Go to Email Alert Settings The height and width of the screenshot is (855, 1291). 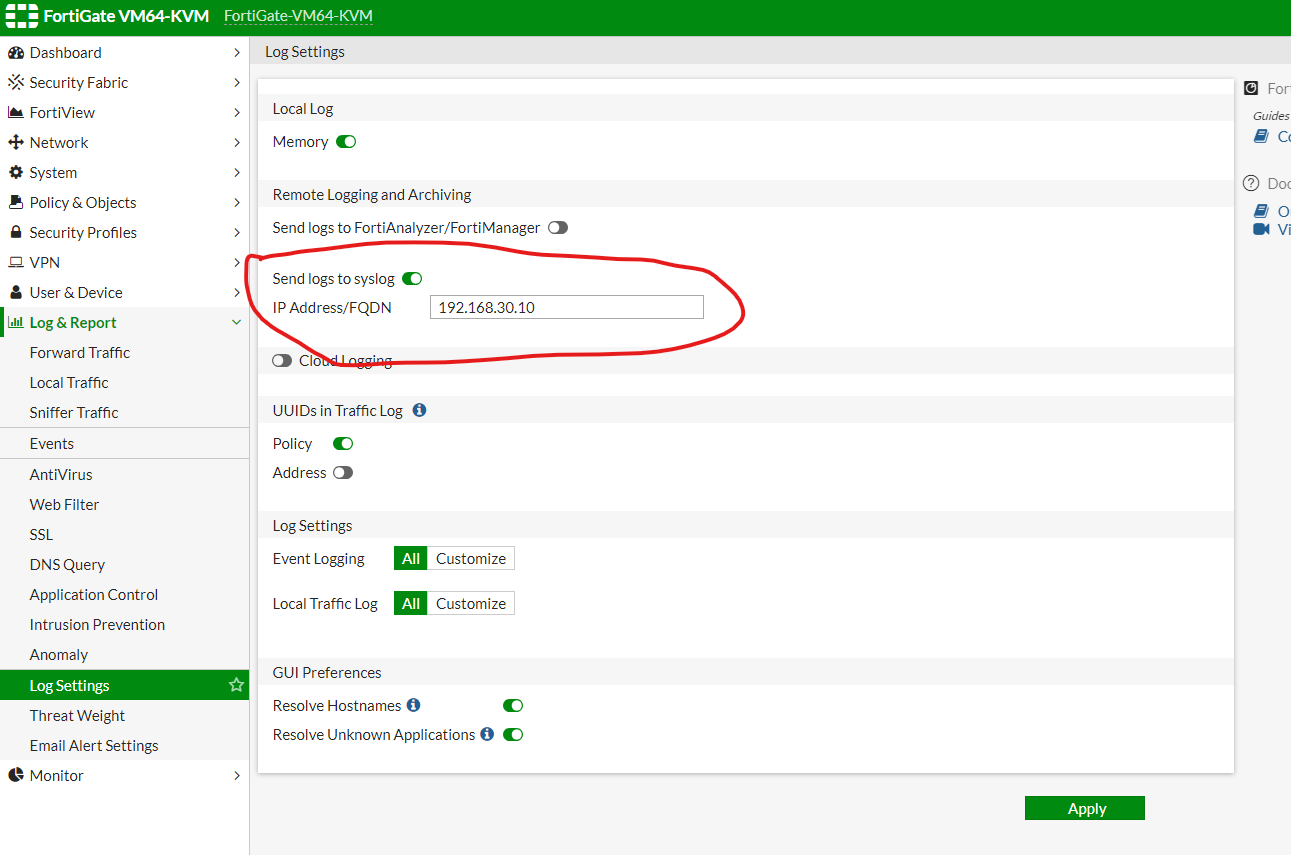(93, 745)
